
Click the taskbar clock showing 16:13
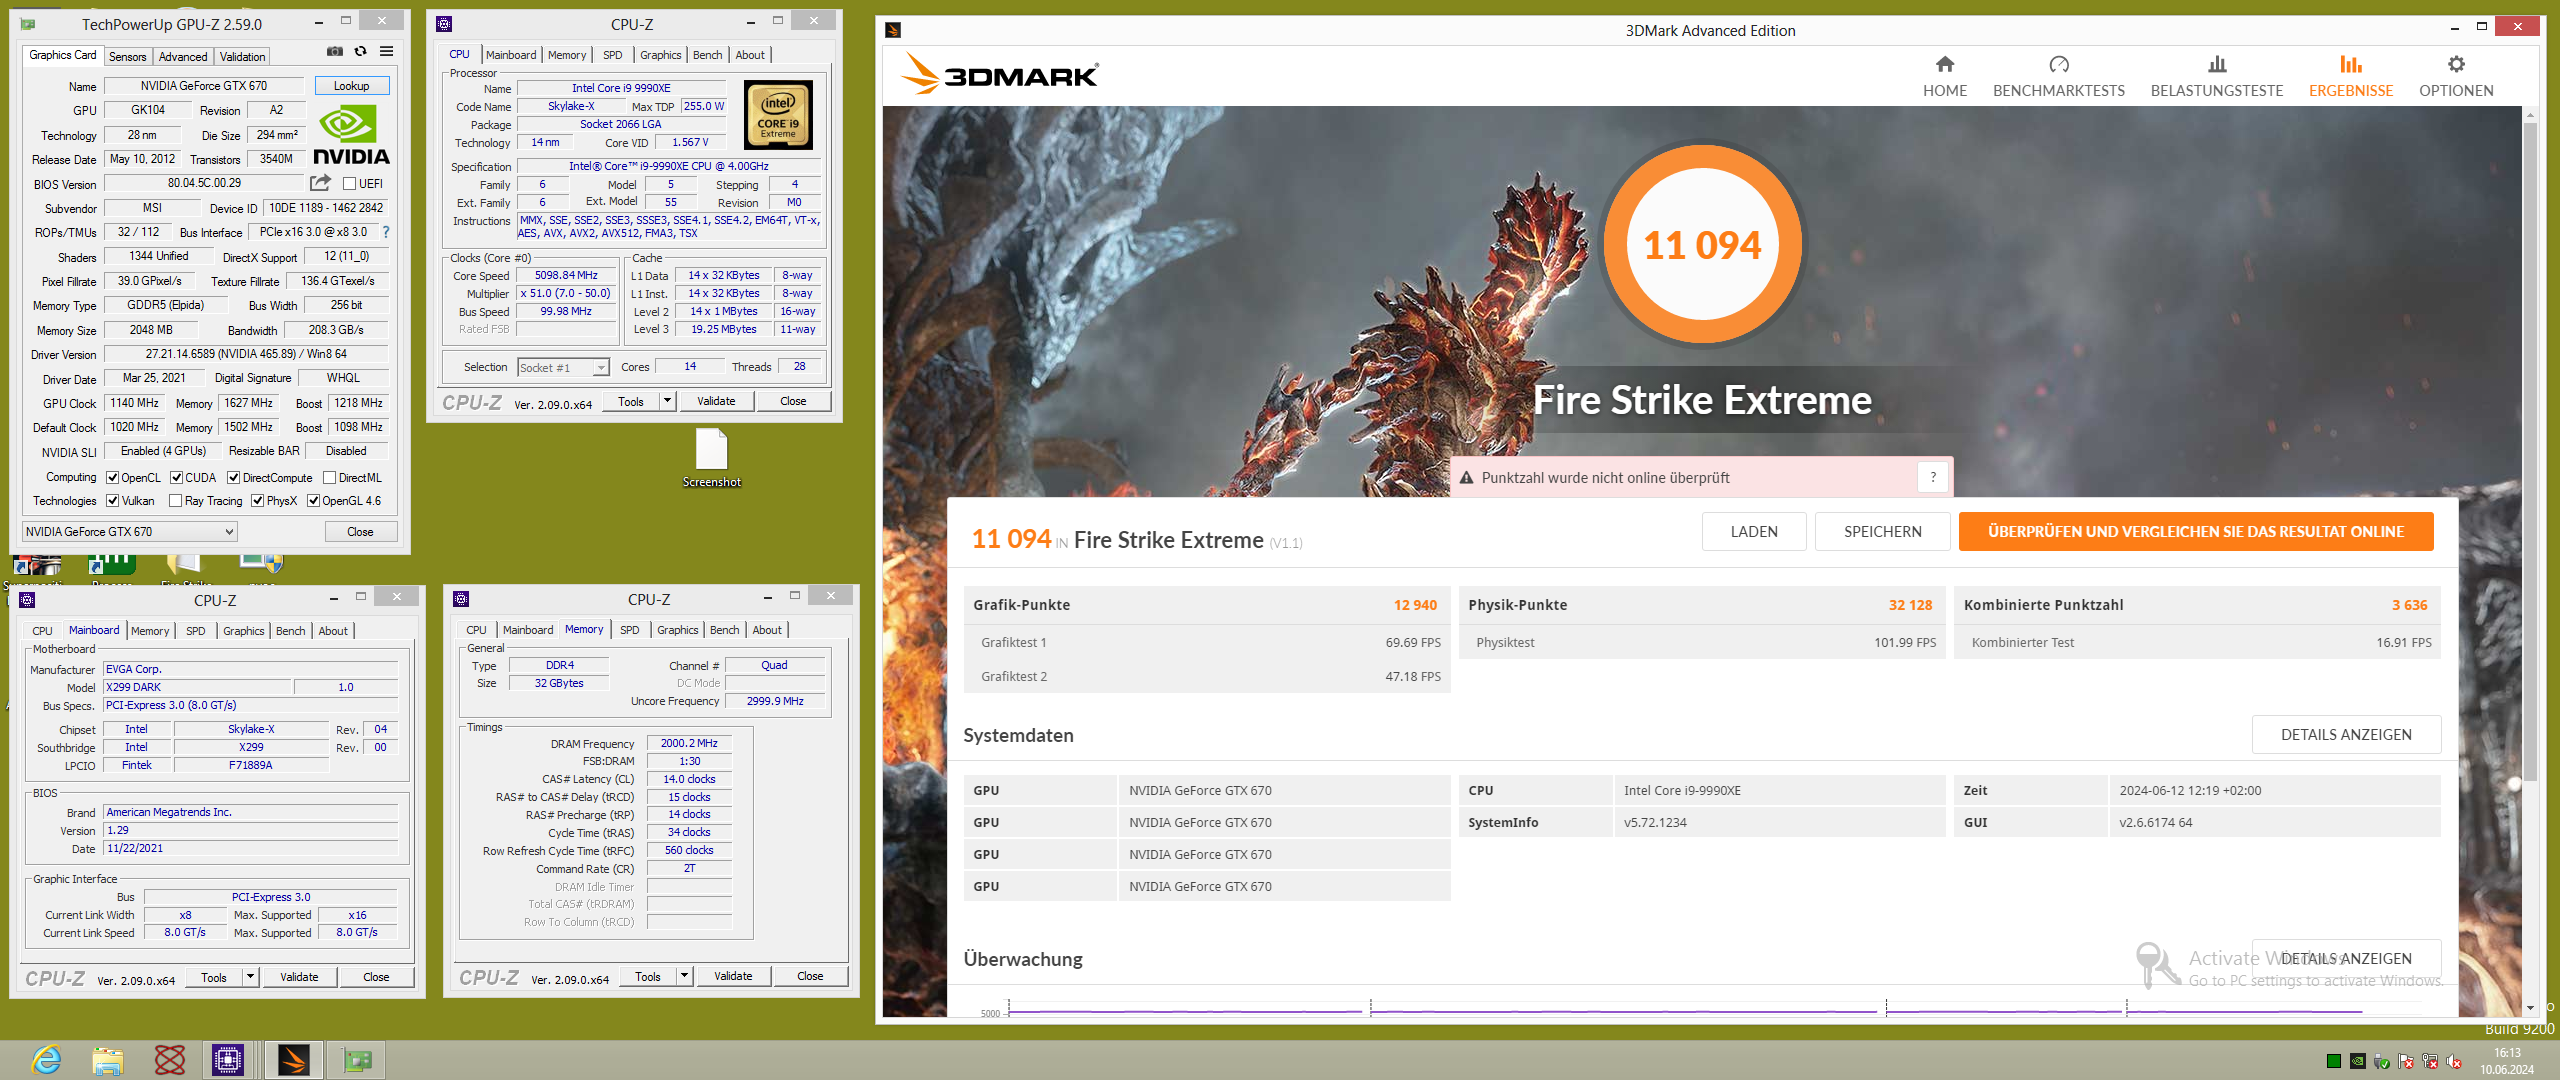(2507, 1061)
